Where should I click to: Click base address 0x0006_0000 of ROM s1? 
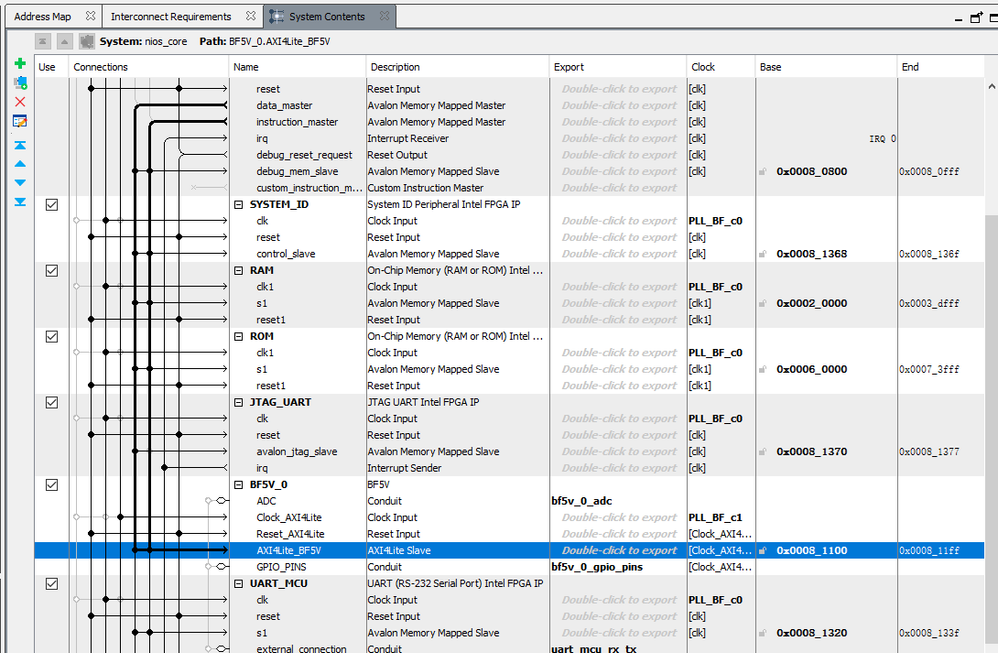point(812,369)
